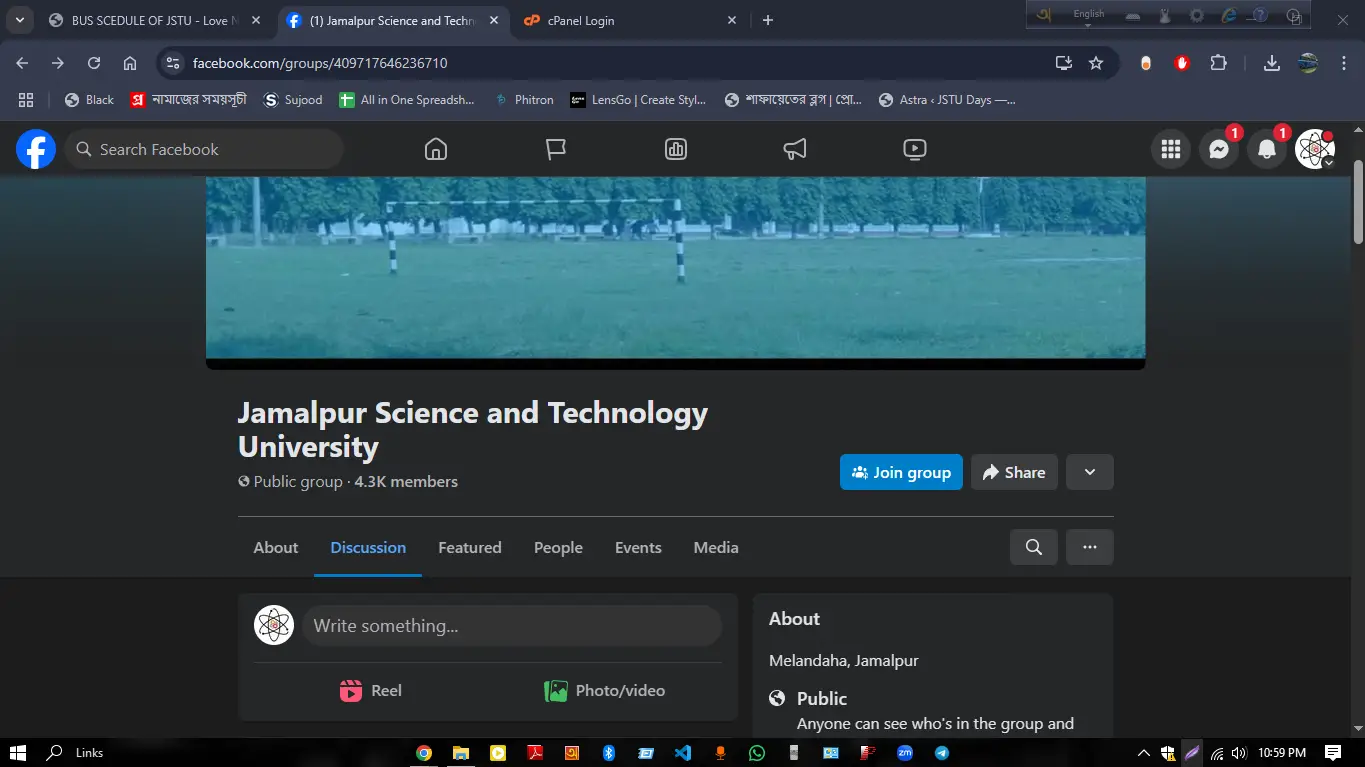The width and height of the screenshot is (1365, 767).
Task: Click the browser forward arrow
Action: point(58,63)
